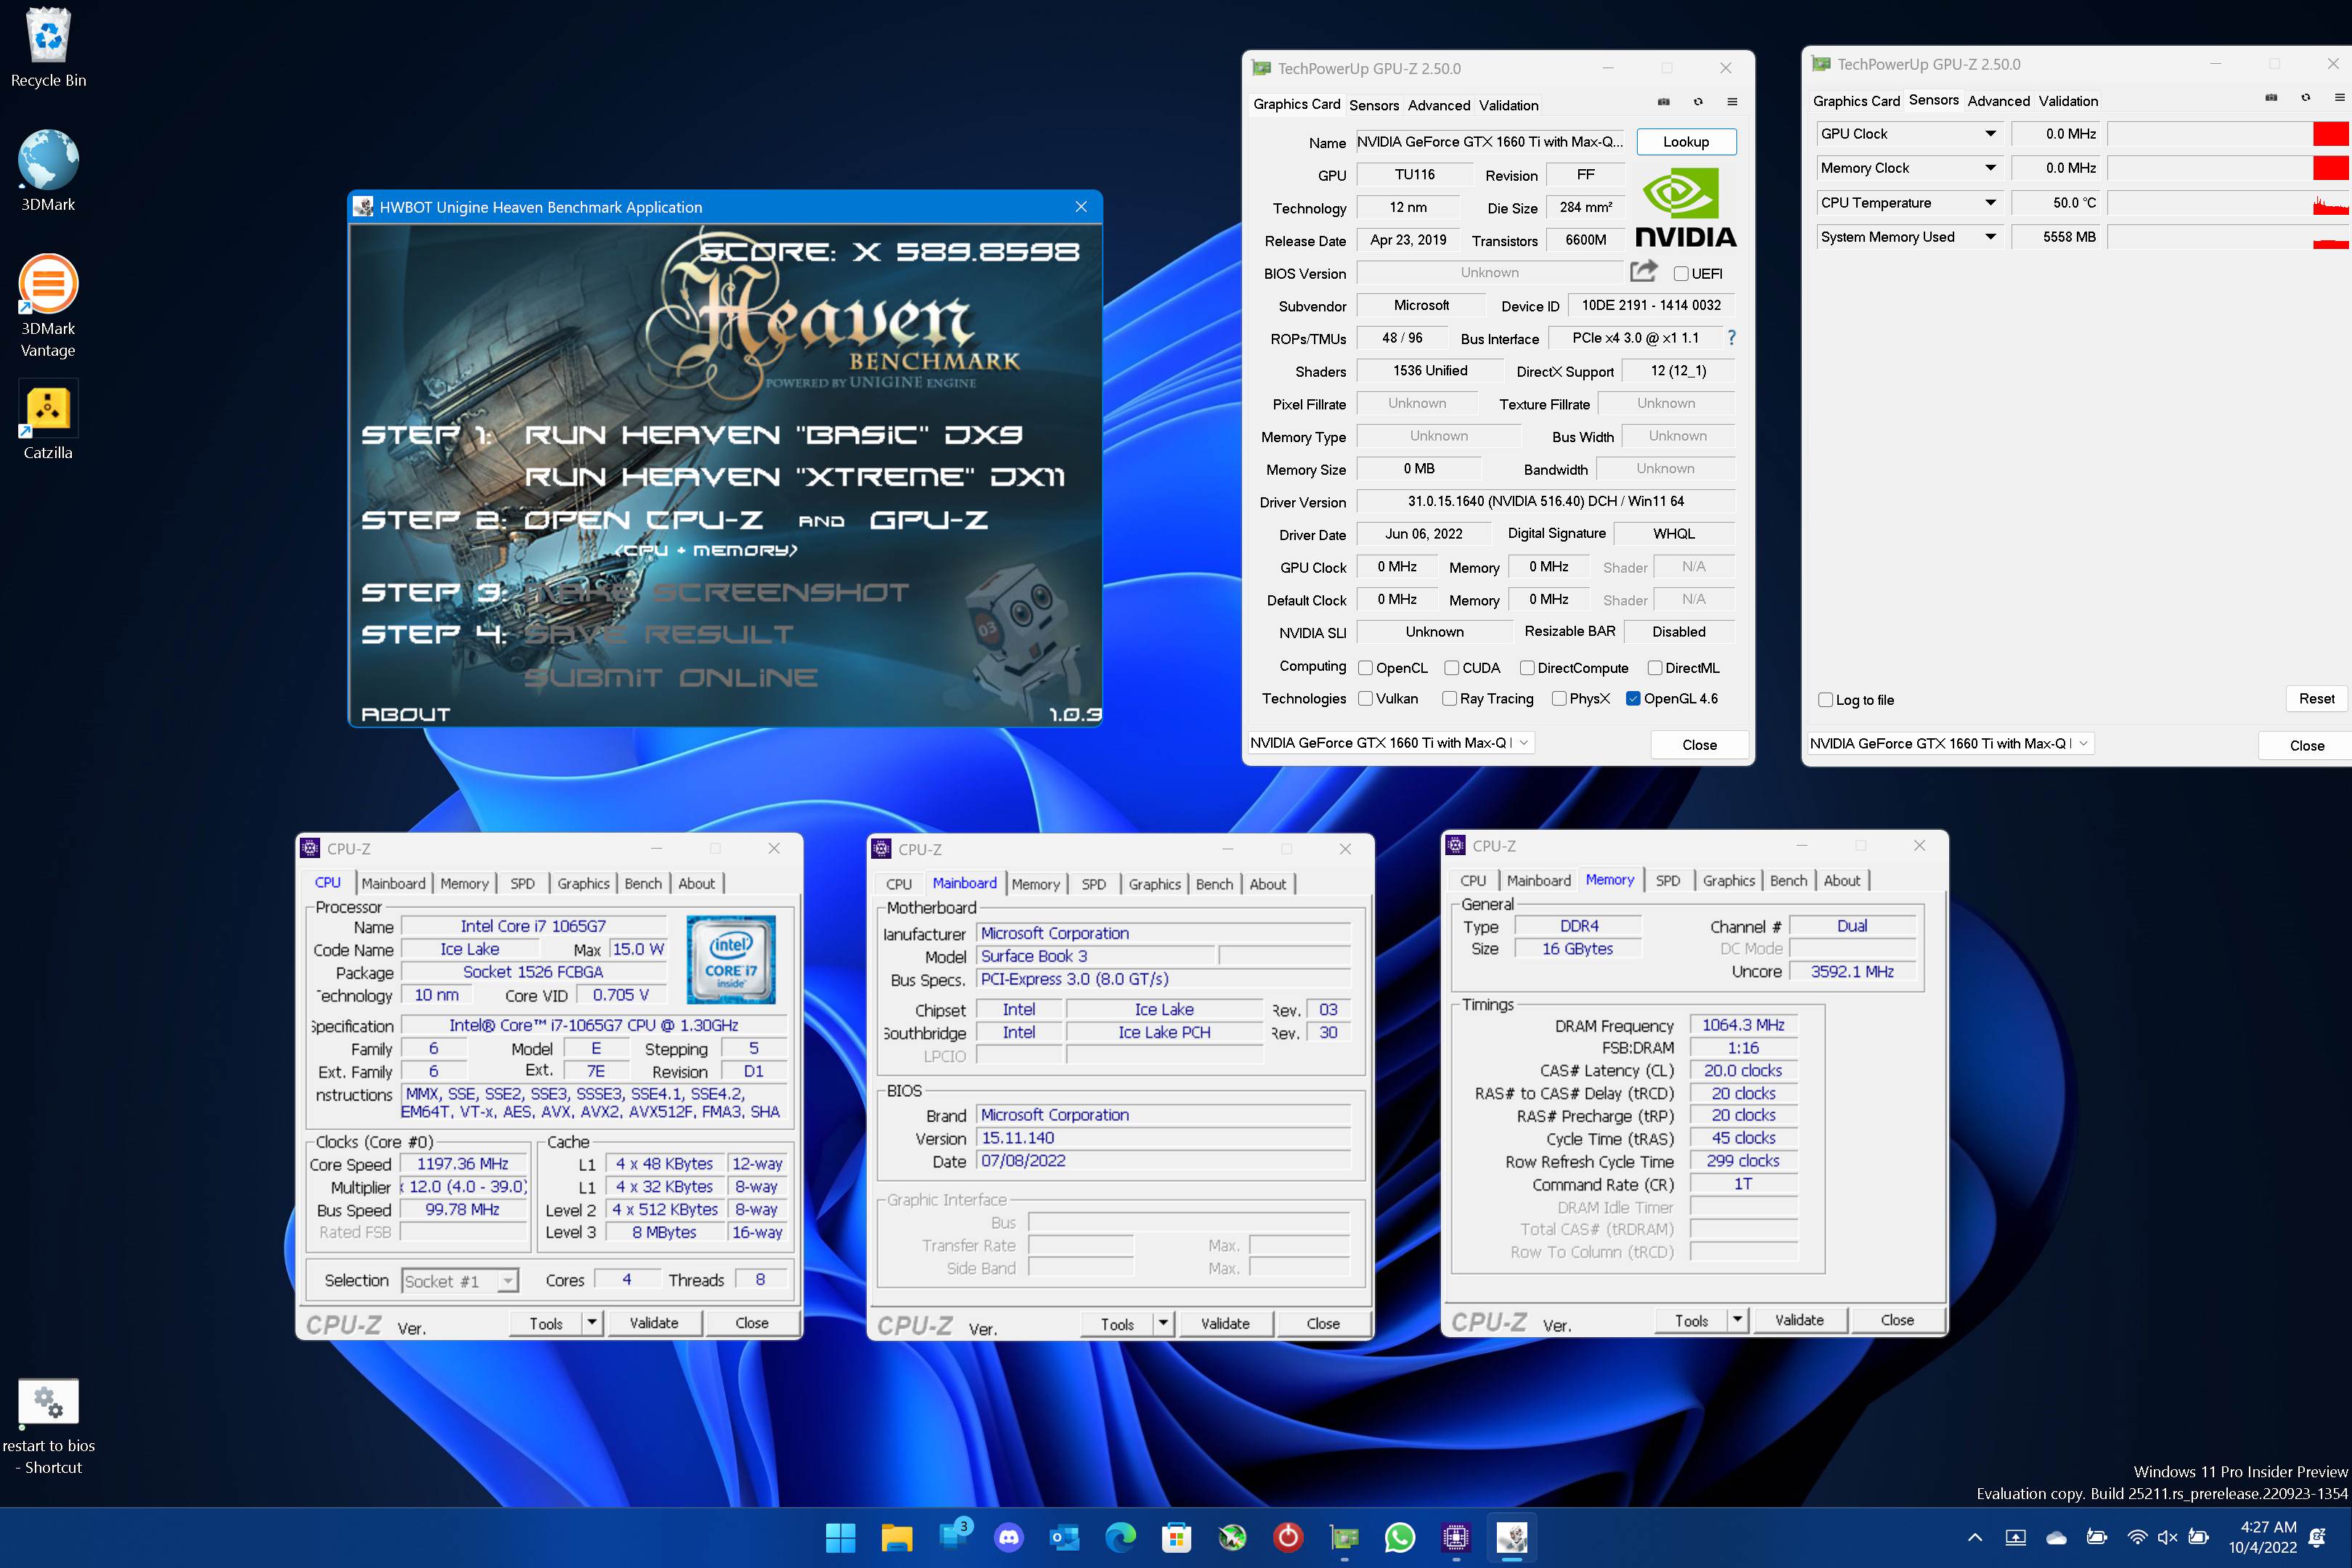Click the Intel Core i7 logo in CPU-Z
Viewport: 2352px width, 1568px height.
click(731, 959)
